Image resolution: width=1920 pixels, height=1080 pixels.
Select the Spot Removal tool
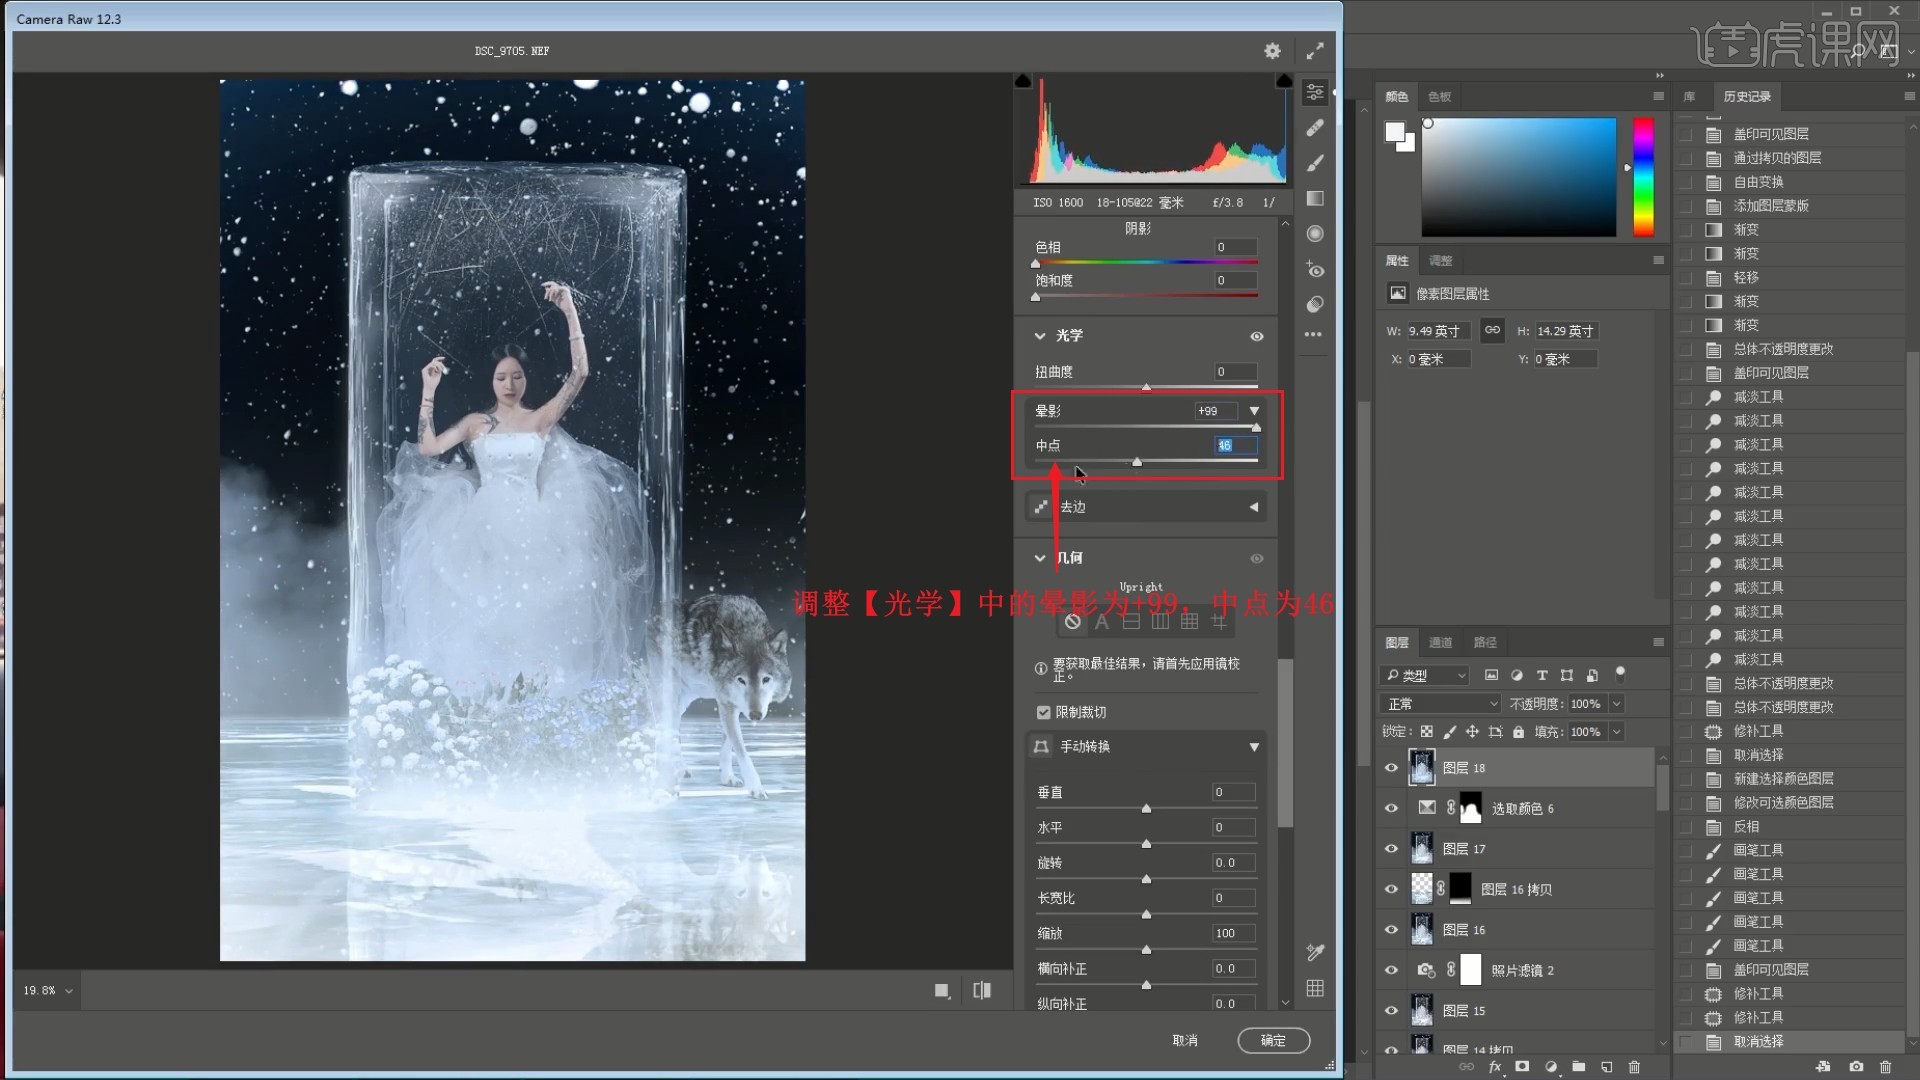(x=1315, y=128)
